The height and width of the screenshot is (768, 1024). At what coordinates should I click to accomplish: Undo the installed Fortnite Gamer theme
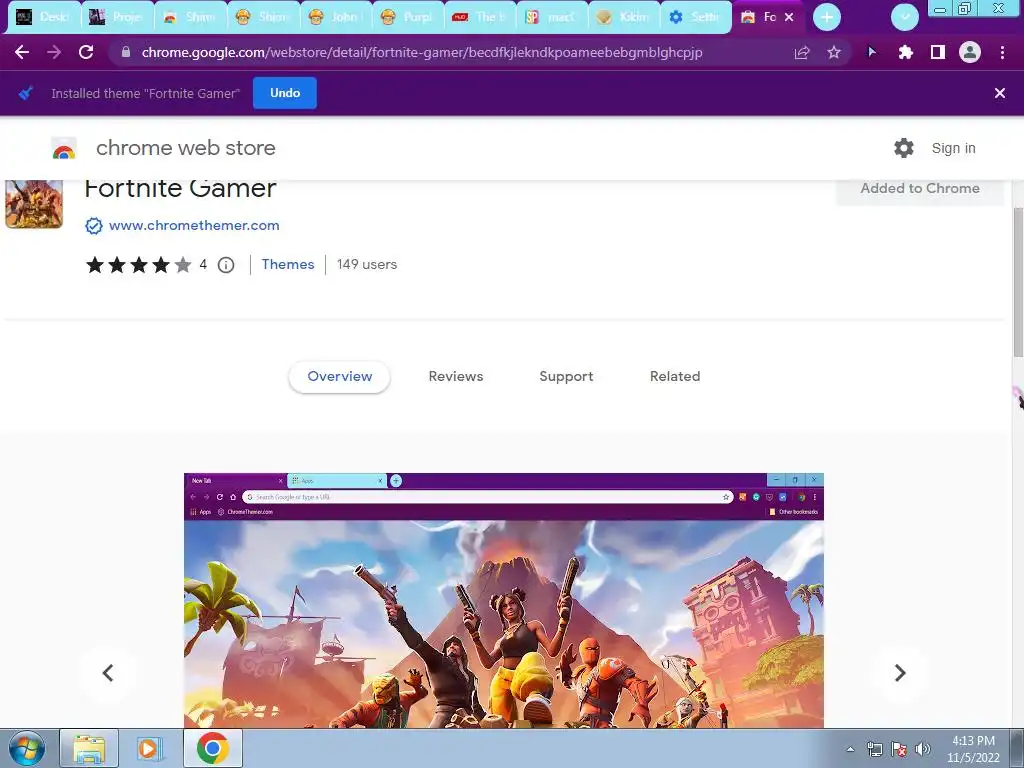click(285, 93)
